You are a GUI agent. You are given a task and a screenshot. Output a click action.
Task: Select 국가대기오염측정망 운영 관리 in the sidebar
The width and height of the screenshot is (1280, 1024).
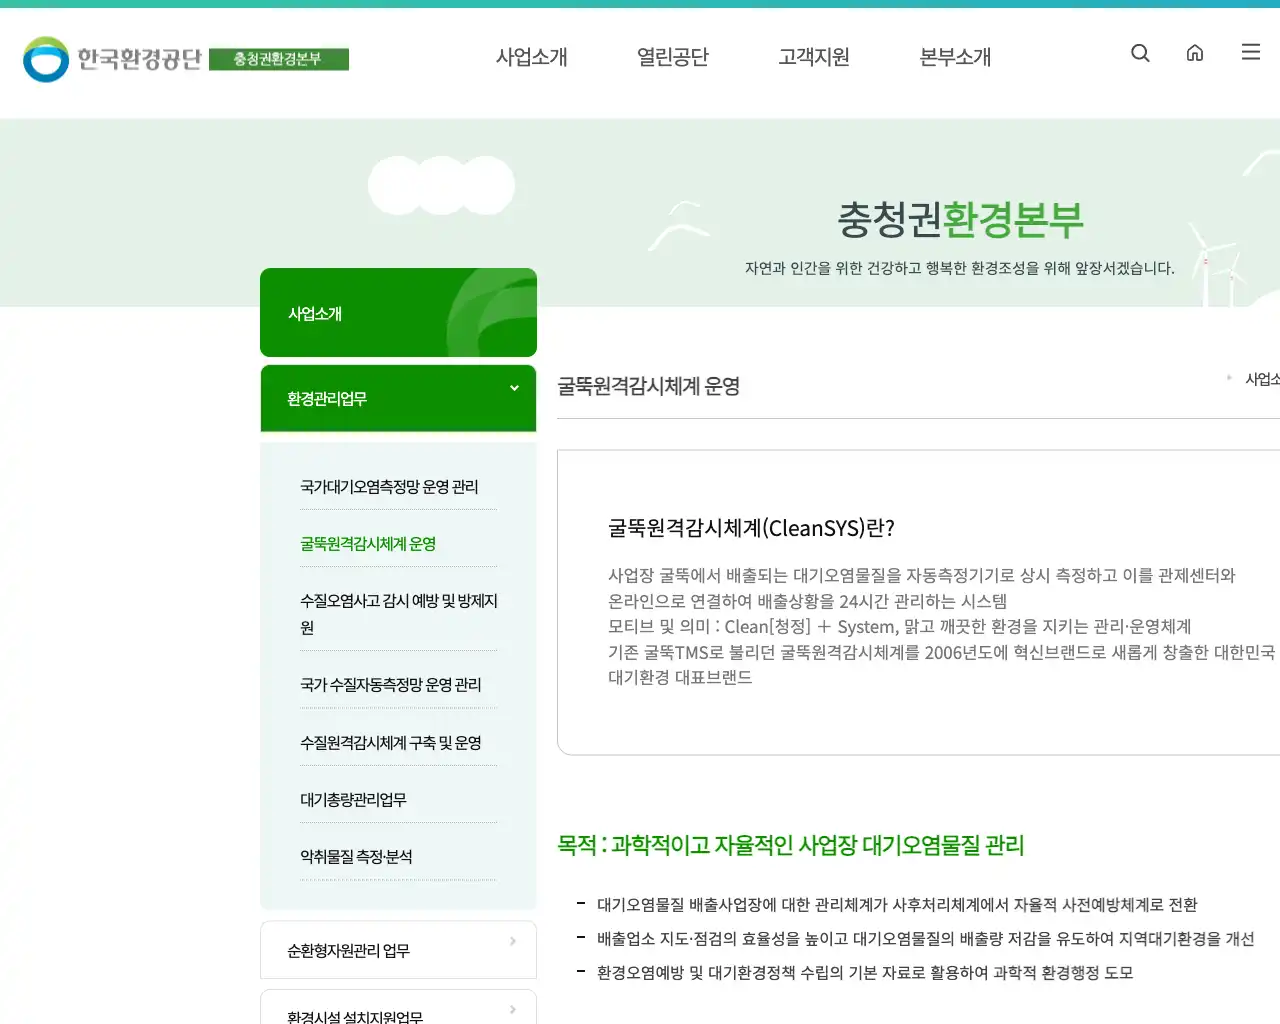[x=389, y=487]
